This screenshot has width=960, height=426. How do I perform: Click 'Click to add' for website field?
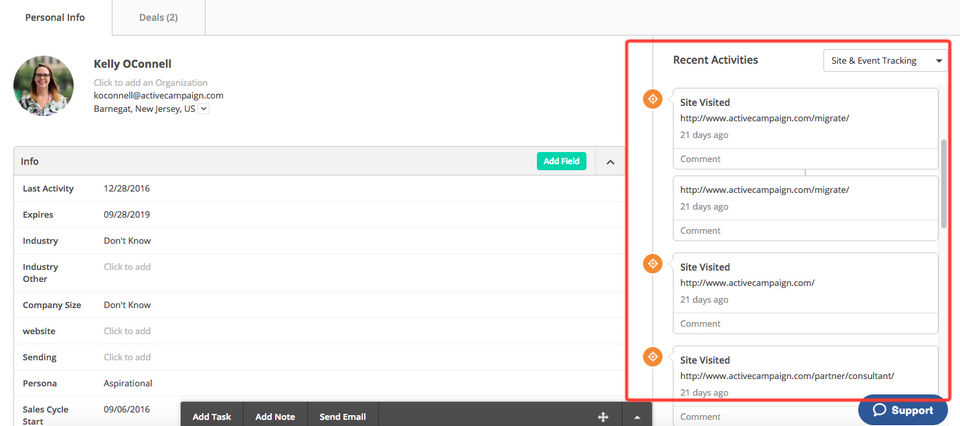click(127, 331)
